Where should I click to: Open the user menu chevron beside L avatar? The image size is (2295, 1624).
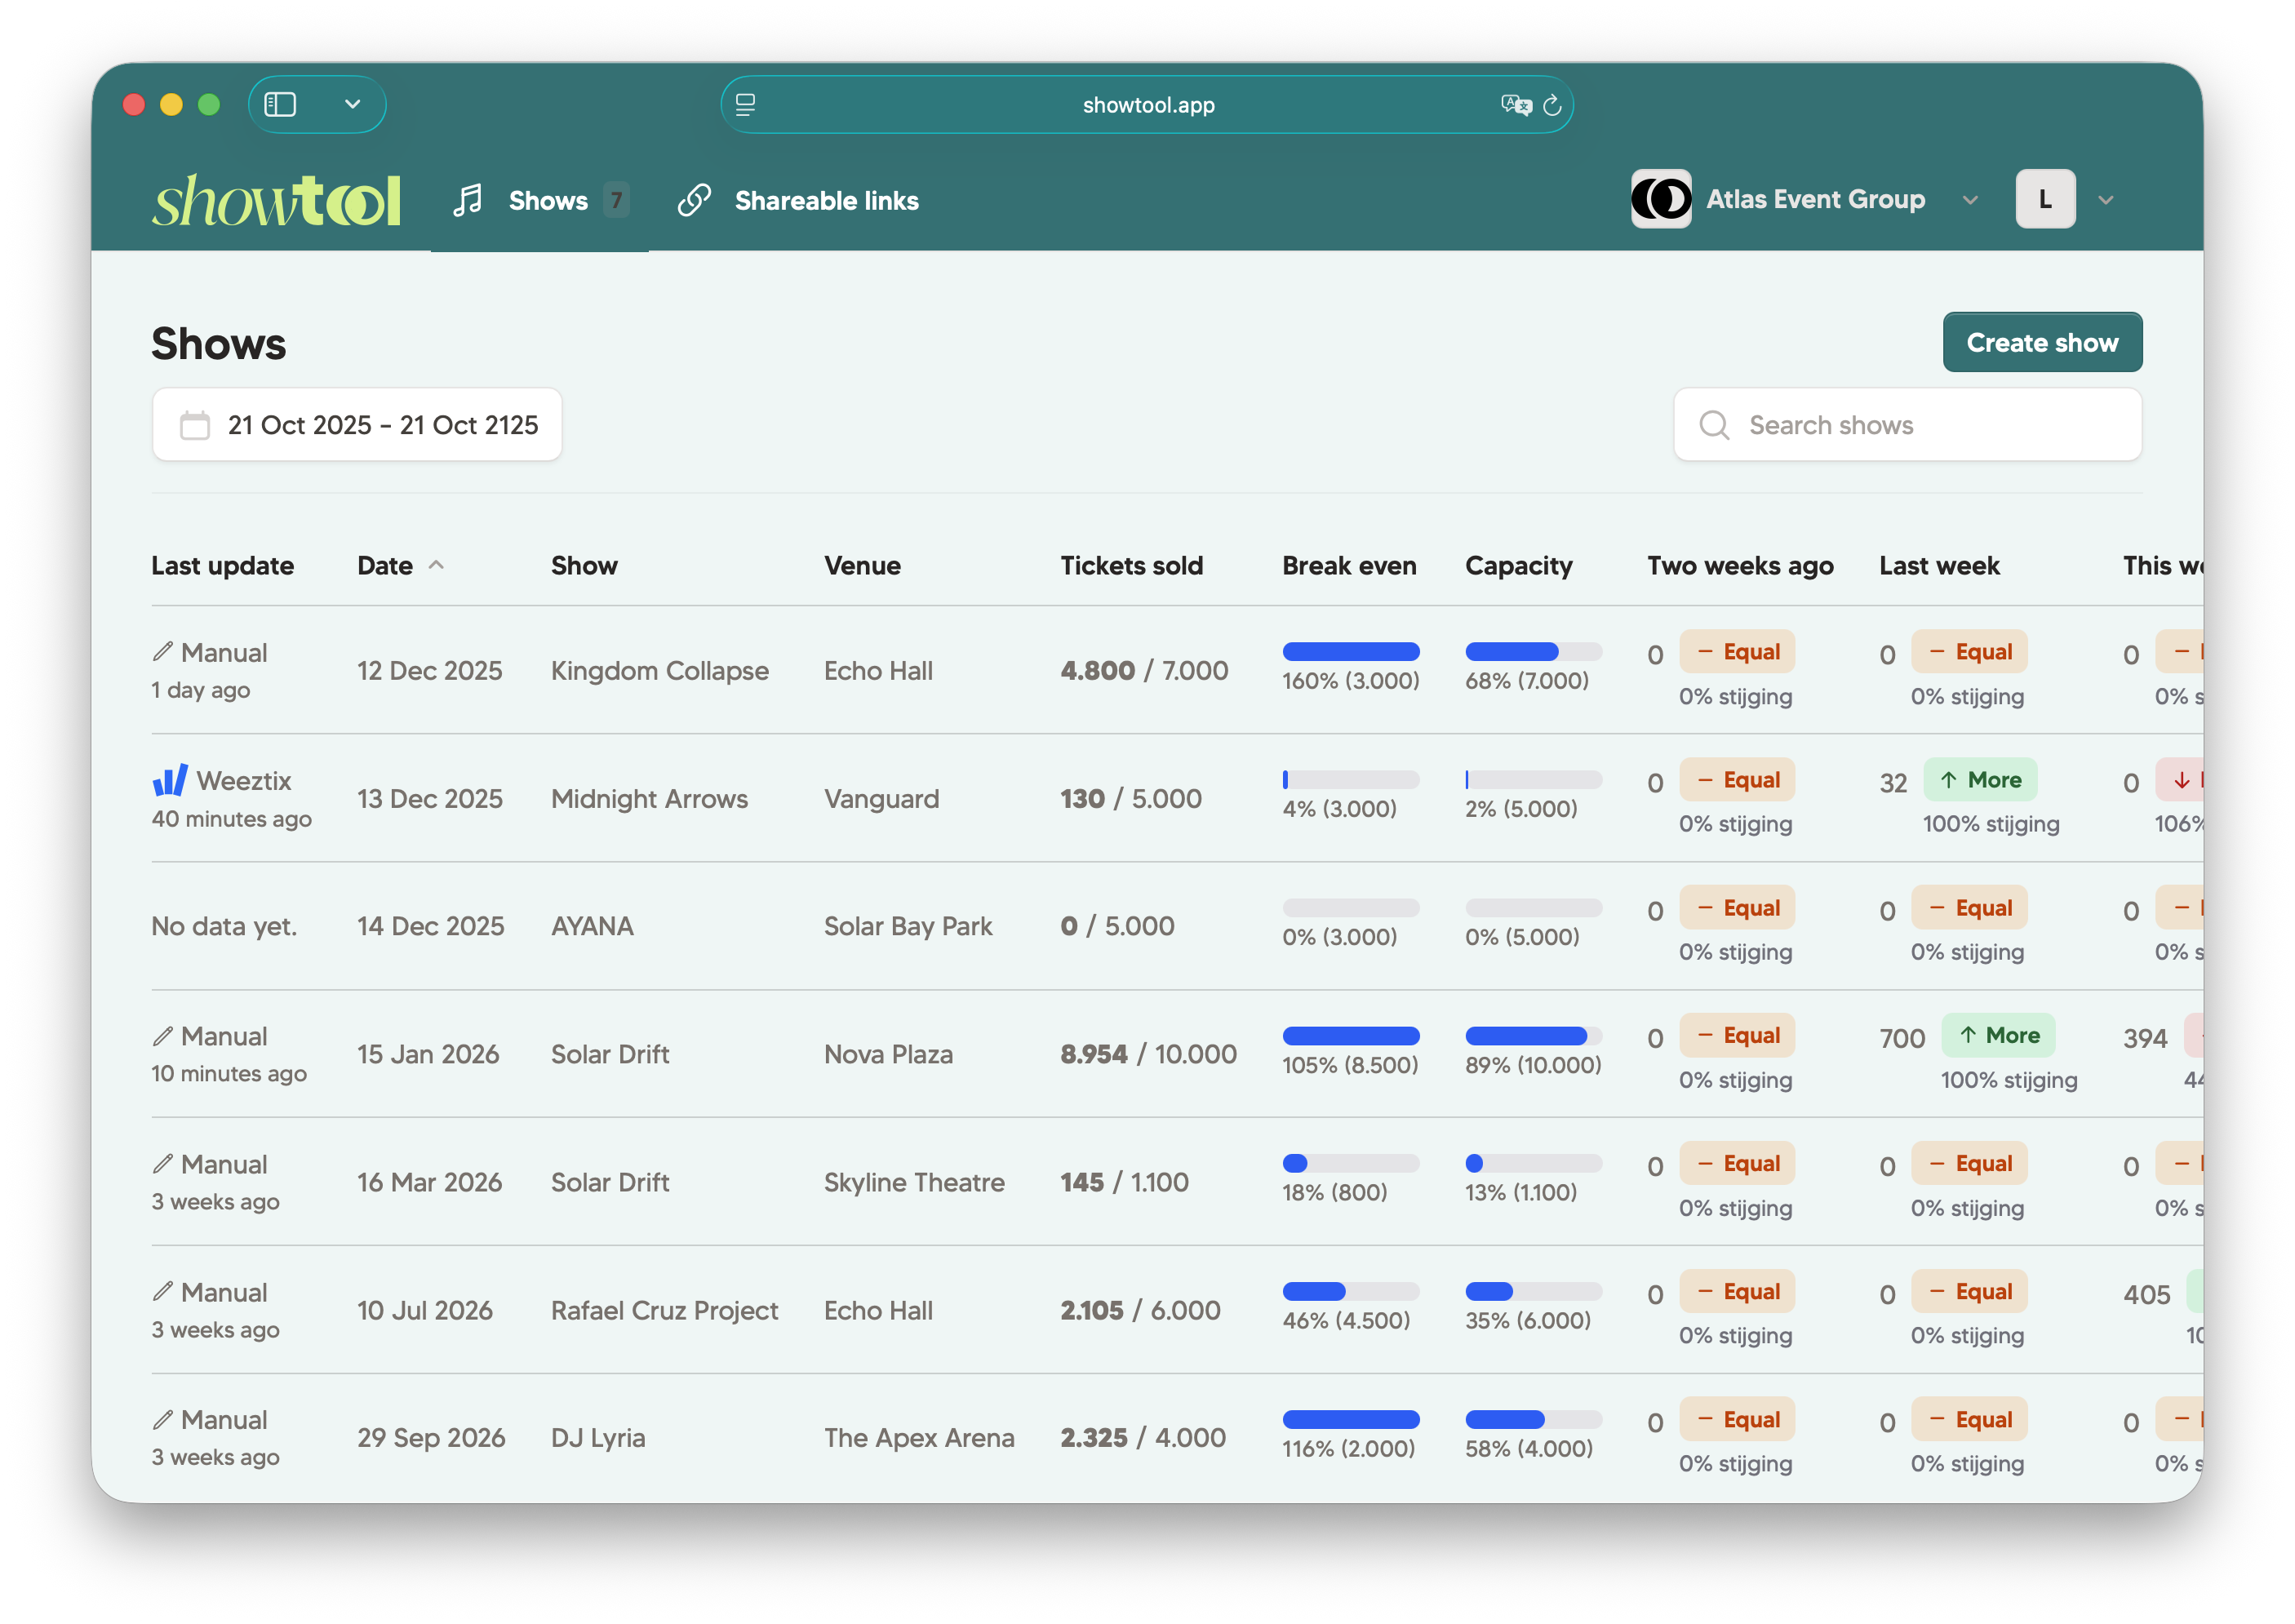click(x=2105, y=200)
